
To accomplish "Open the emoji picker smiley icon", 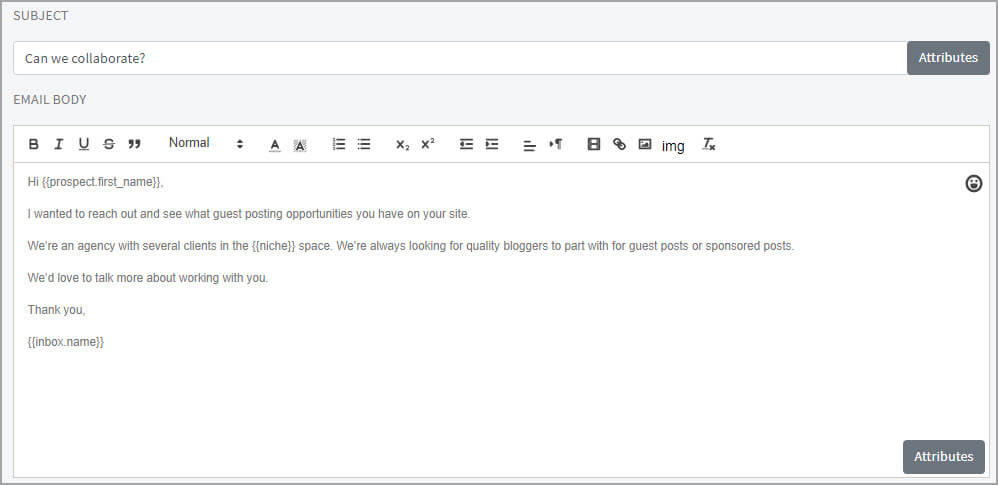I will click(x=973, y=183).
